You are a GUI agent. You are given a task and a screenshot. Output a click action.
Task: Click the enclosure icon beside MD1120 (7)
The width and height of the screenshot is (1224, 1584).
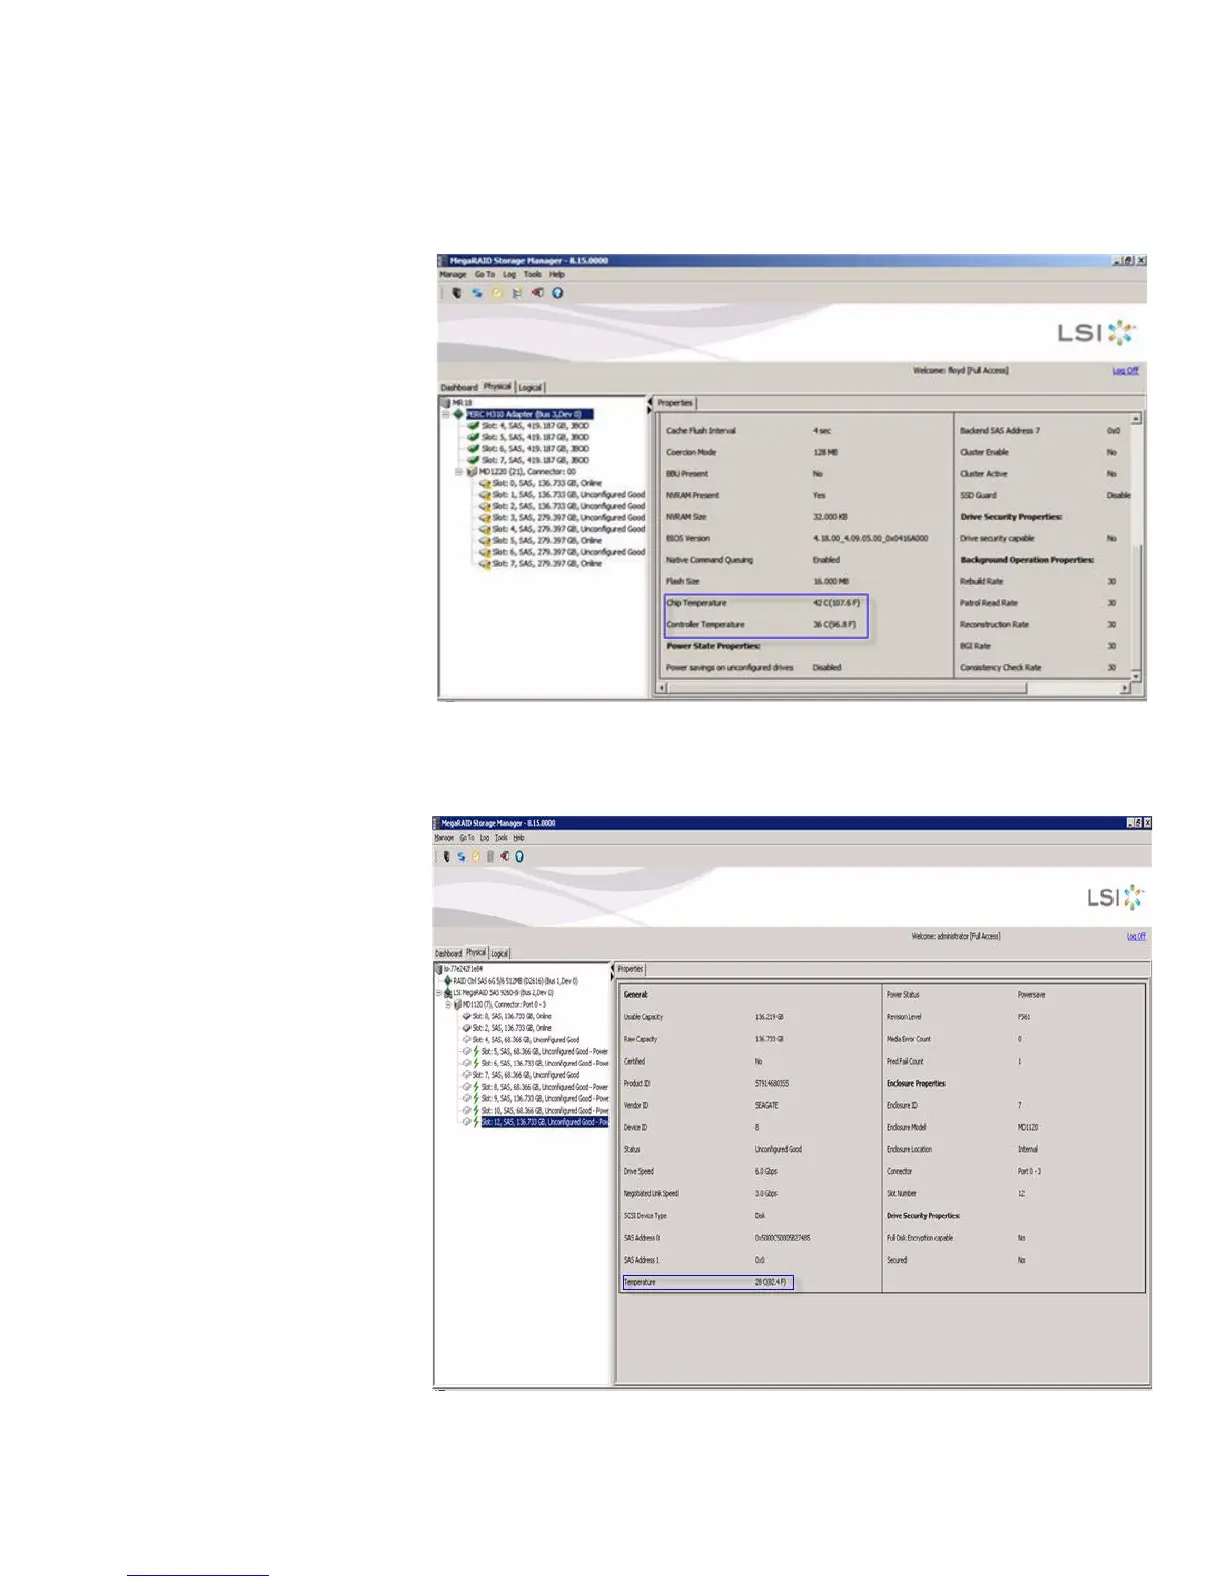tap(458, 1005)
